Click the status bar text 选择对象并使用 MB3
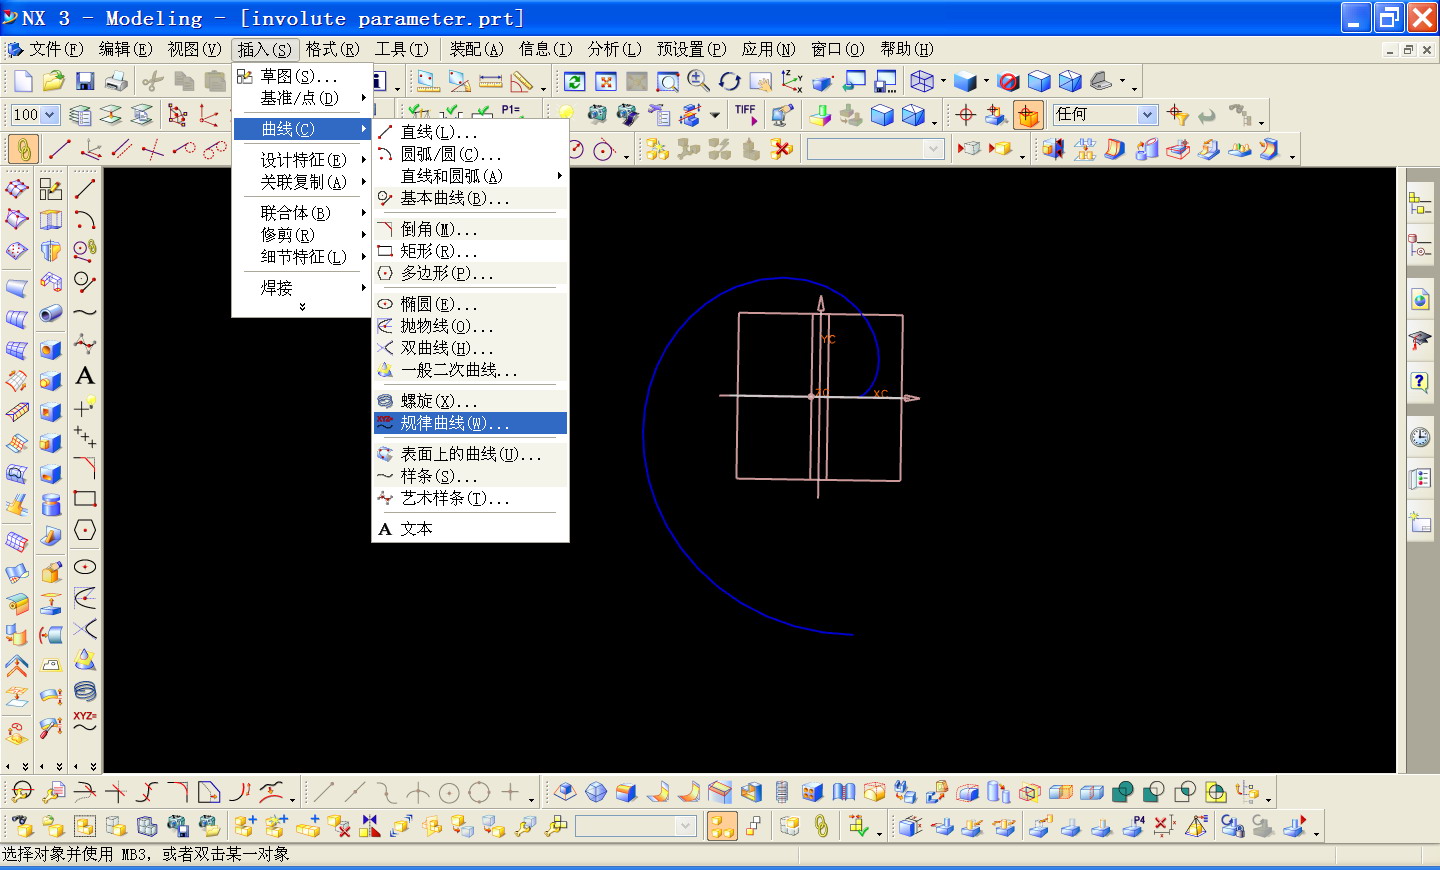 74,854
